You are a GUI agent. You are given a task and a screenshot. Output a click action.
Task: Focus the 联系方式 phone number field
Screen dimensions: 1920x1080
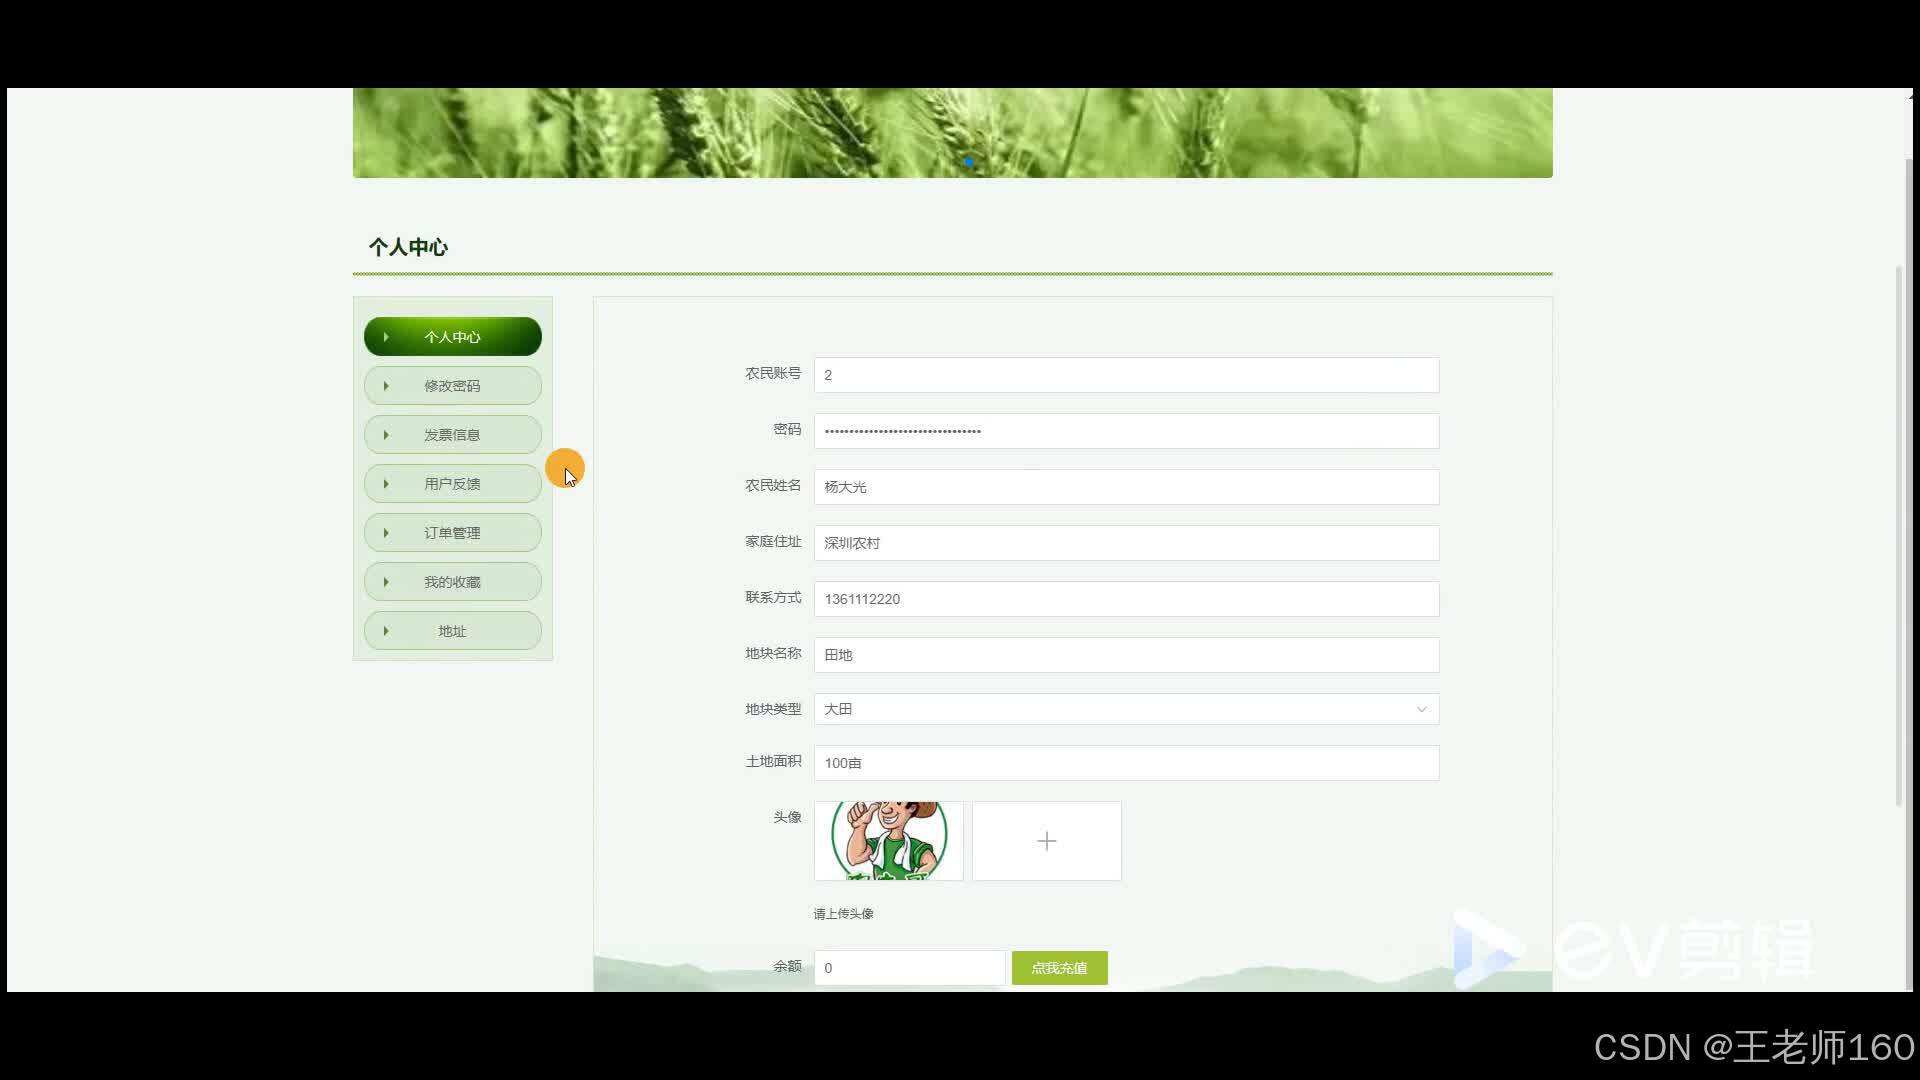tap(1126, 599)
